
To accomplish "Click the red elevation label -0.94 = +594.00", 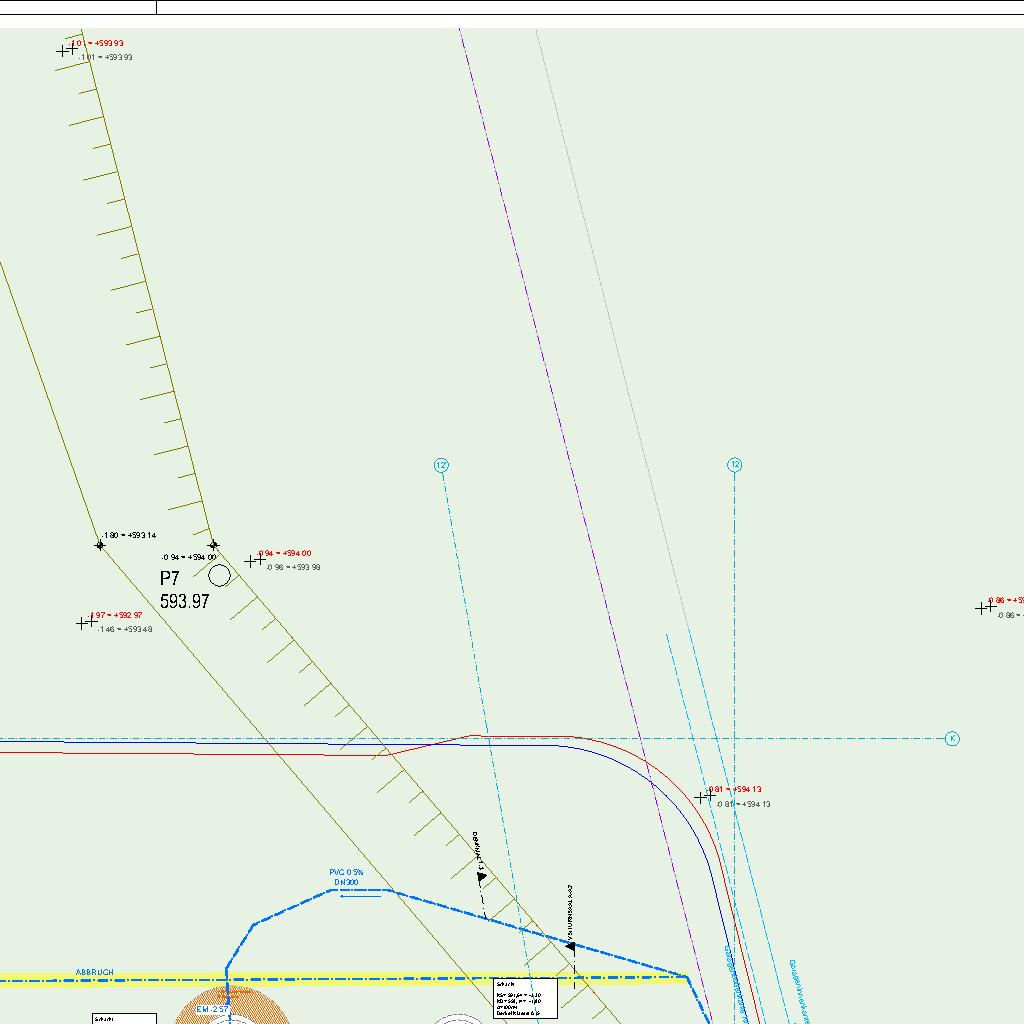I will (x=284, y=553).
